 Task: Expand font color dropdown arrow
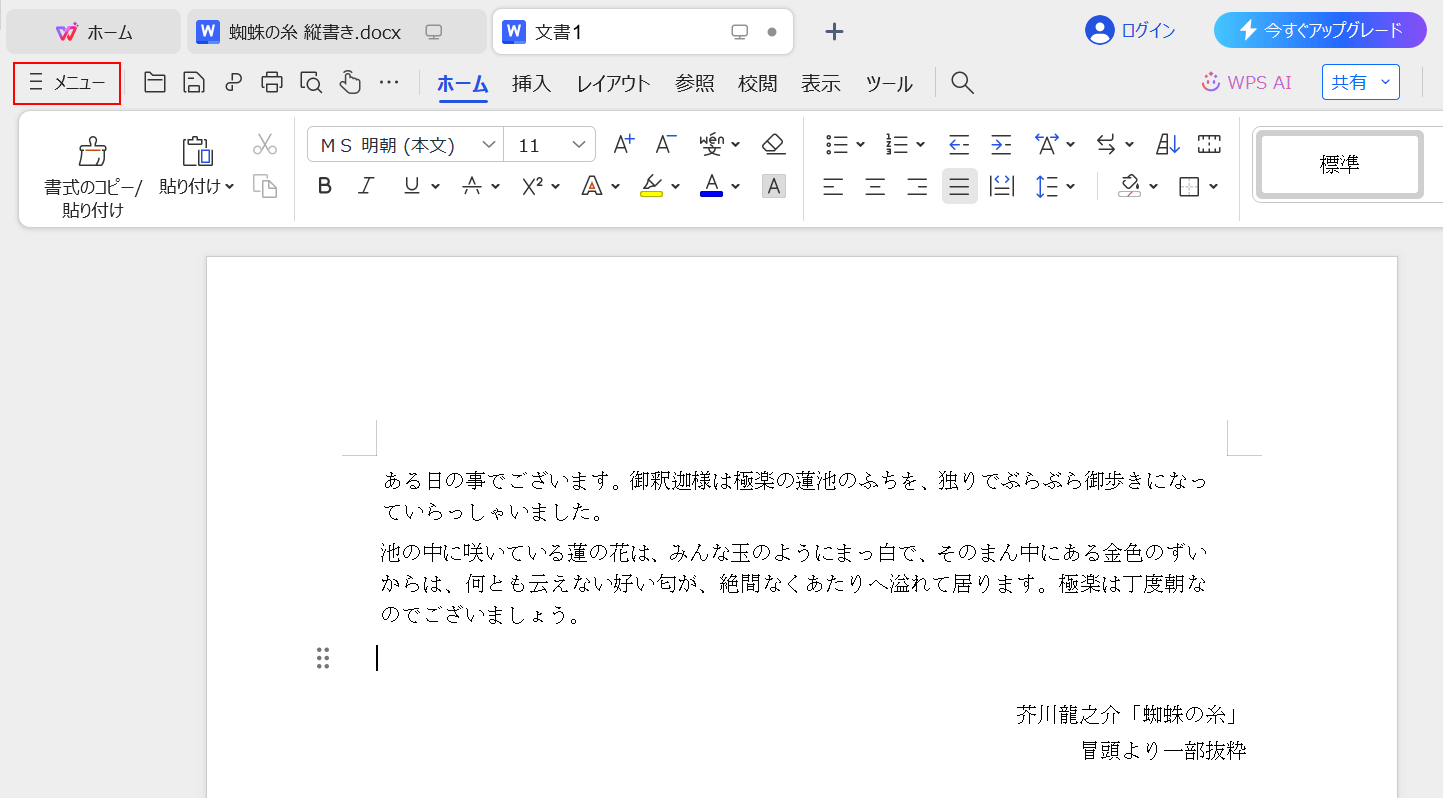click(x=736, y=186)
